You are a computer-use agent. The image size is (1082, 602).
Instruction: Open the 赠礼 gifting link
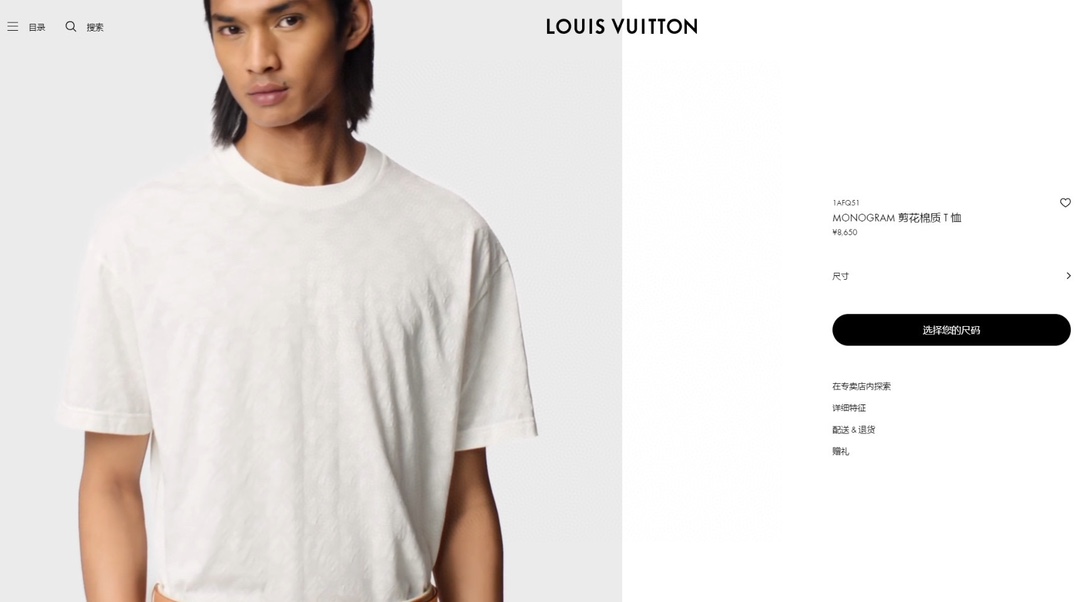click(840, 452)
